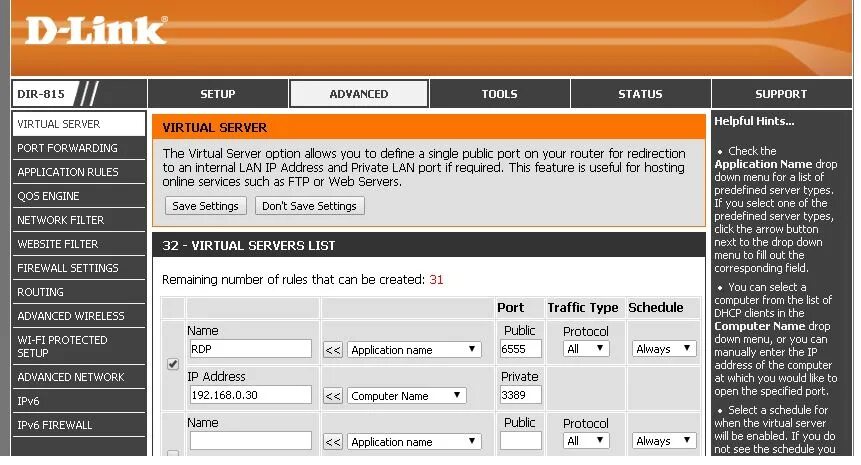Screen dimensions: 861x465
Task: Click the remaining rules count 31
Action: [x=436, y=280]
